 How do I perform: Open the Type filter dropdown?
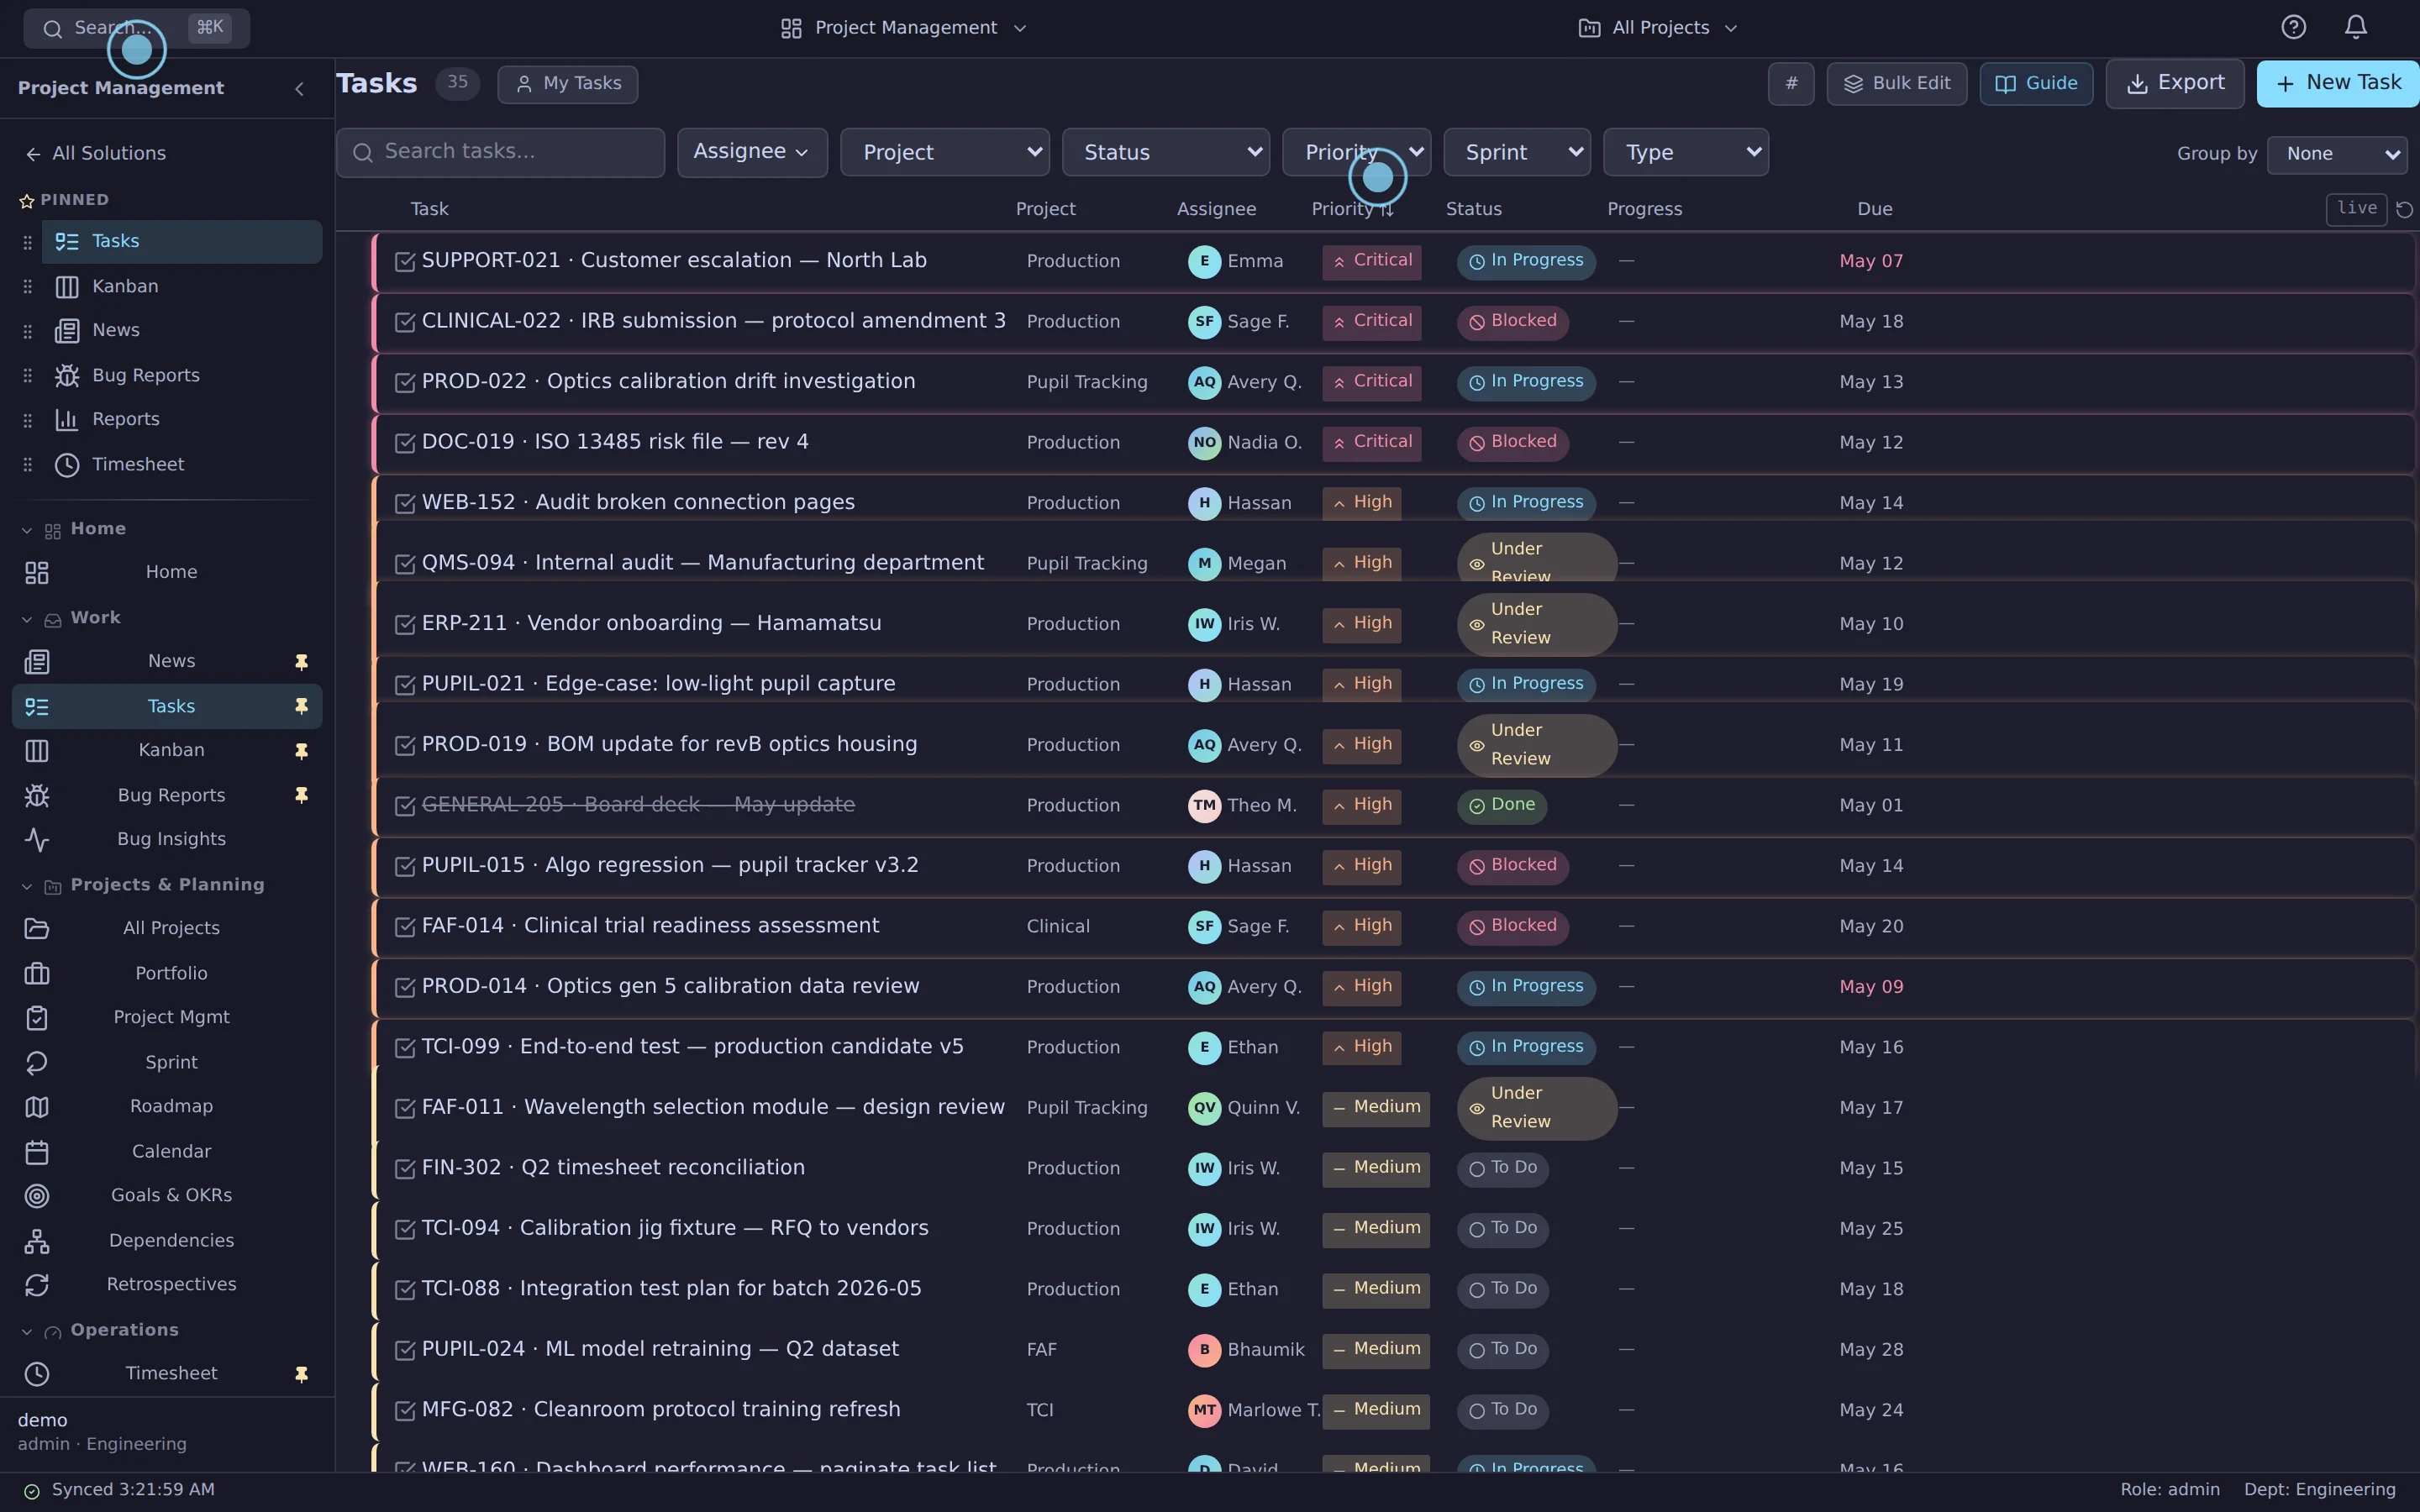(x=1686, y=152)
